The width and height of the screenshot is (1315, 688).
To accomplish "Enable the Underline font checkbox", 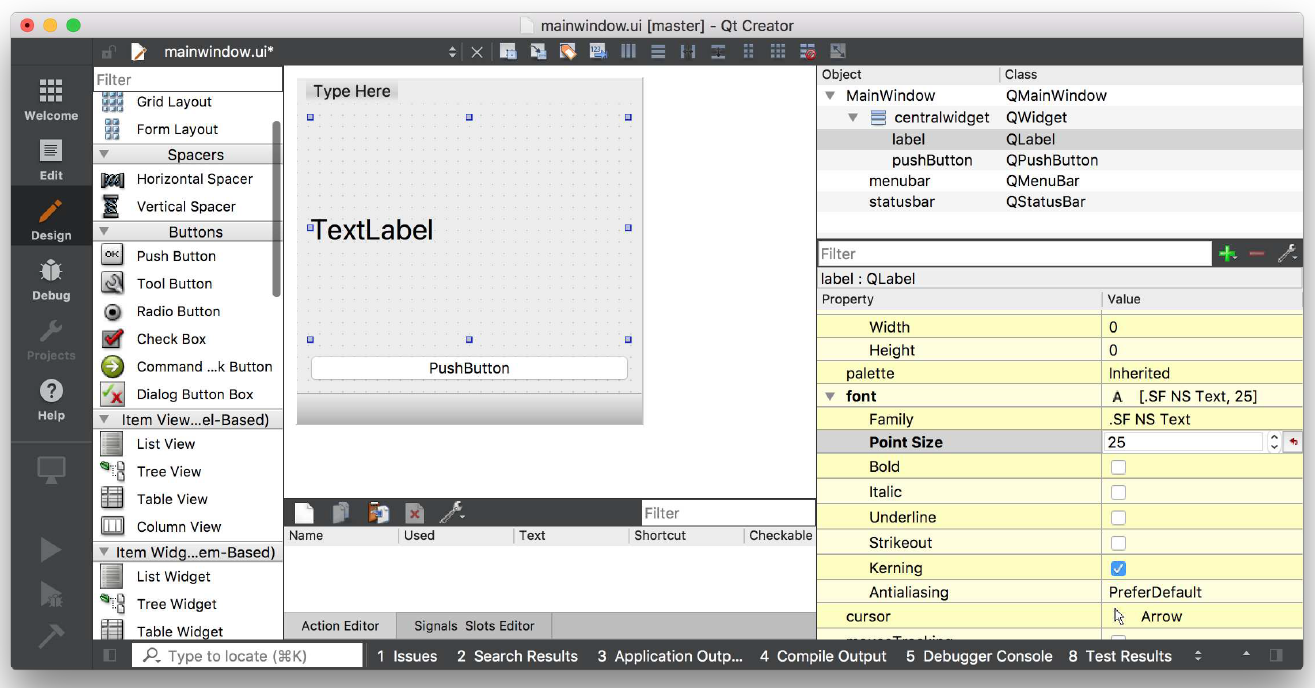I will [1118, 518].
